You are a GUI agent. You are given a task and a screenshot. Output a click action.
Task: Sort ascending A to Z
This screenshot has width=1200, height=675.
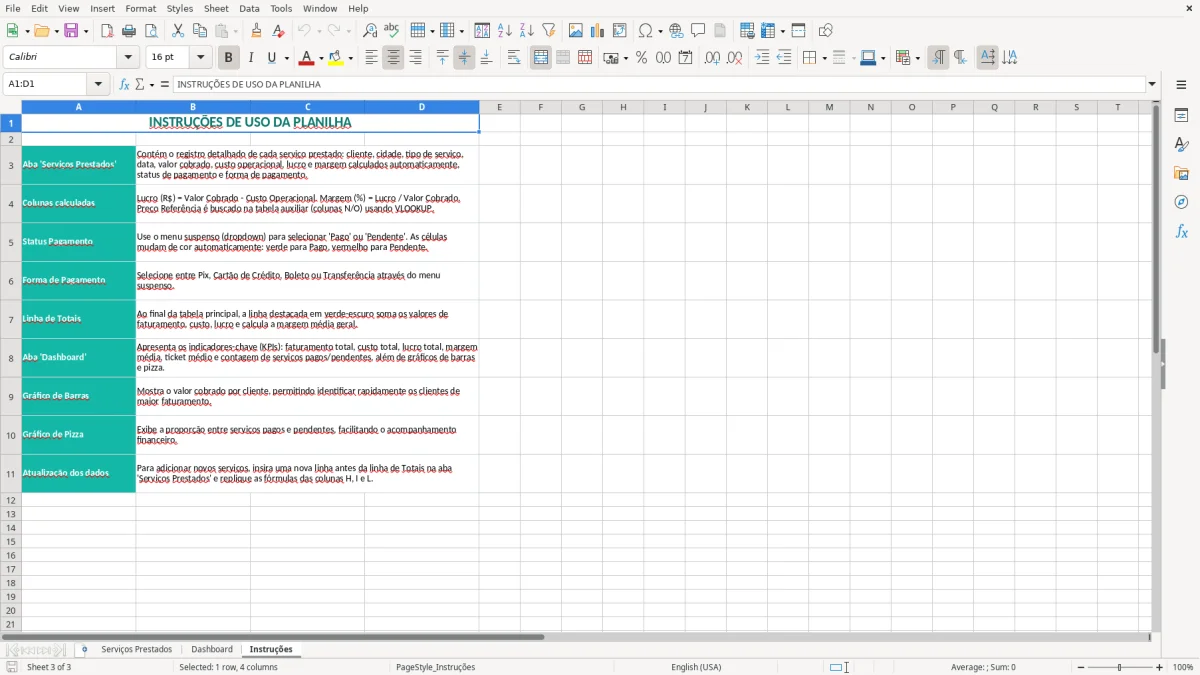505,31
